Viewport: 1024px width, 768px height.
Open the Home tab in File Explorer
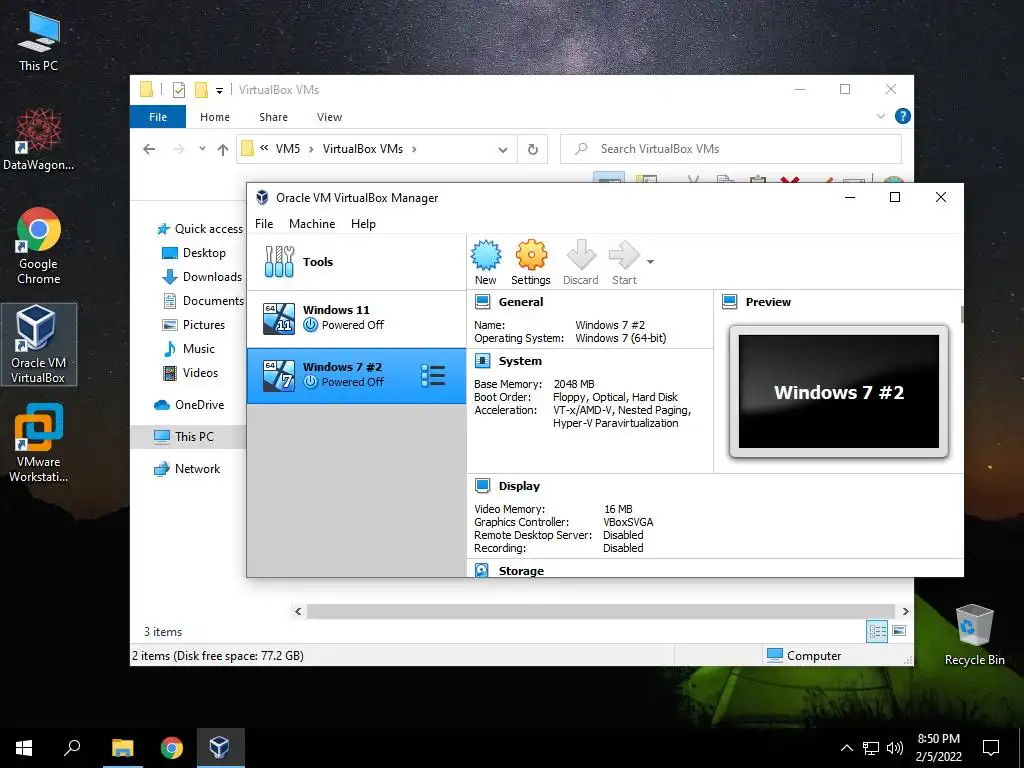[x=215, y=117]
